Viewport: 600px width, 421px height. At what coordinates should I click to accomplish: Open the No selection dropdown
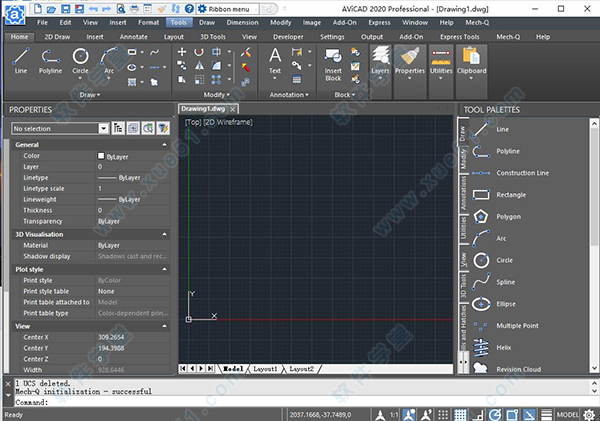103,129
